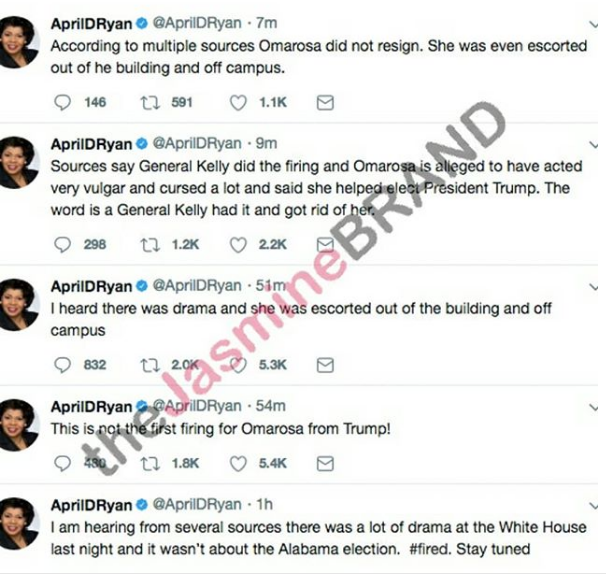Share the 51m tweet using the envelope icon
Screen dimensions: 606x574
(325, 365)
